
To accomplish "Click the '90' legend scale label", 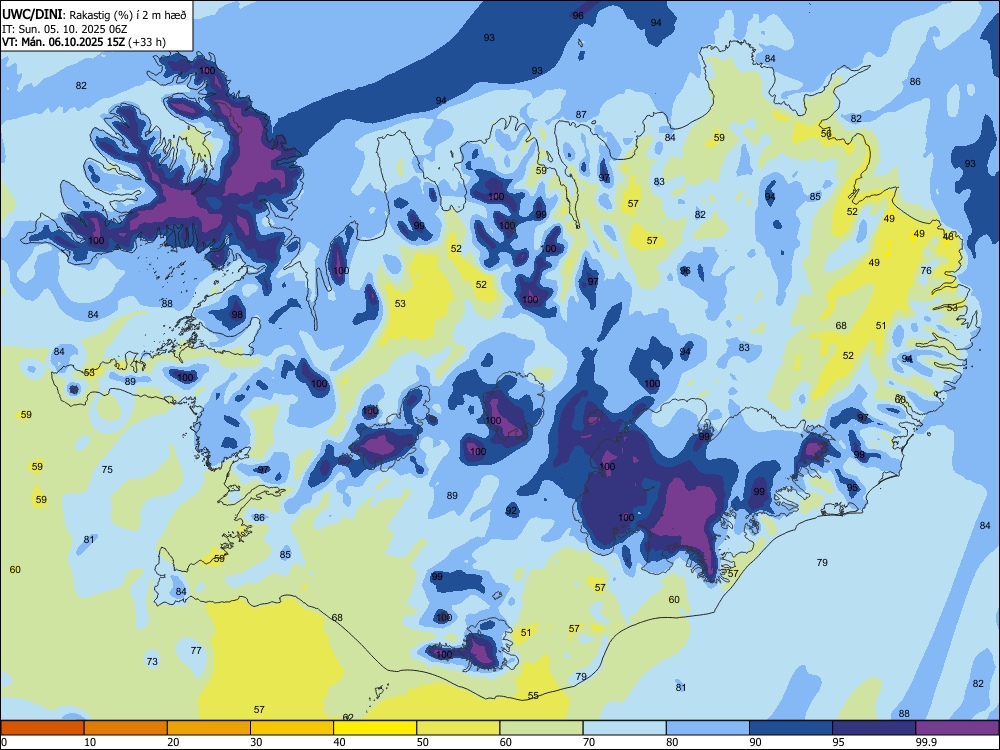I will coord(755,742).
